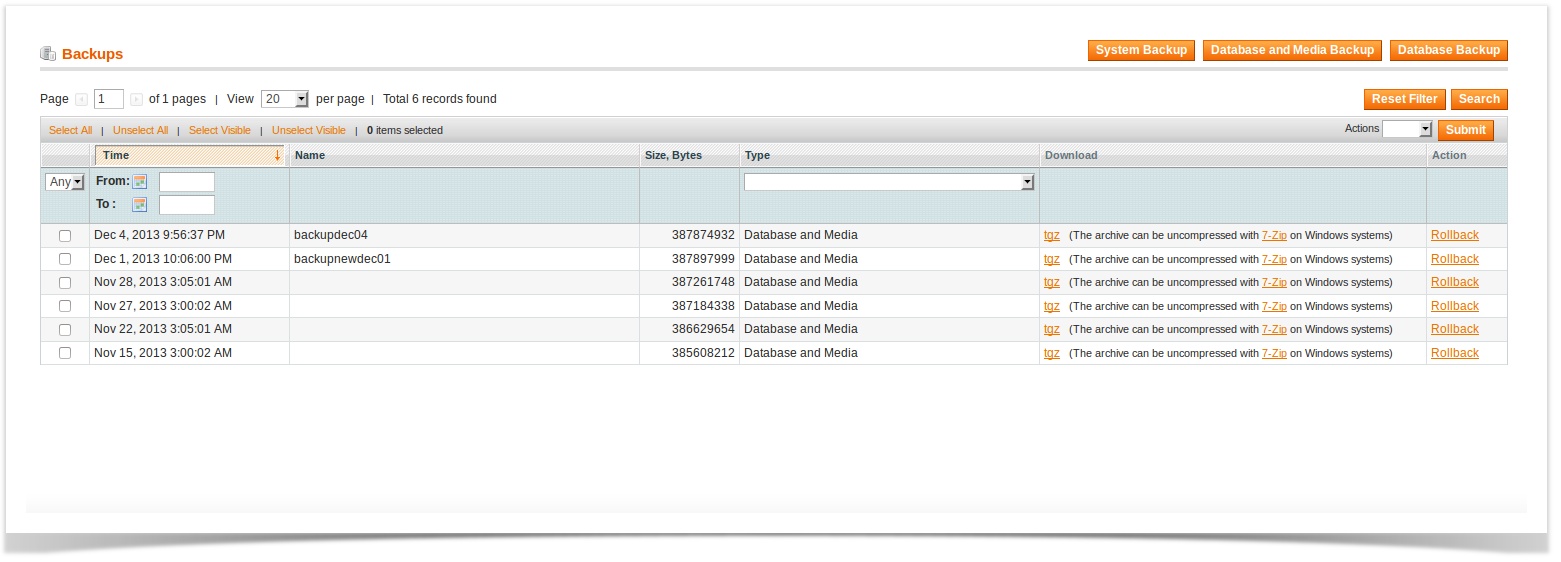Click Select Visible link
This screenshot has height=562, width=1561.
click(x=220, y=131)
